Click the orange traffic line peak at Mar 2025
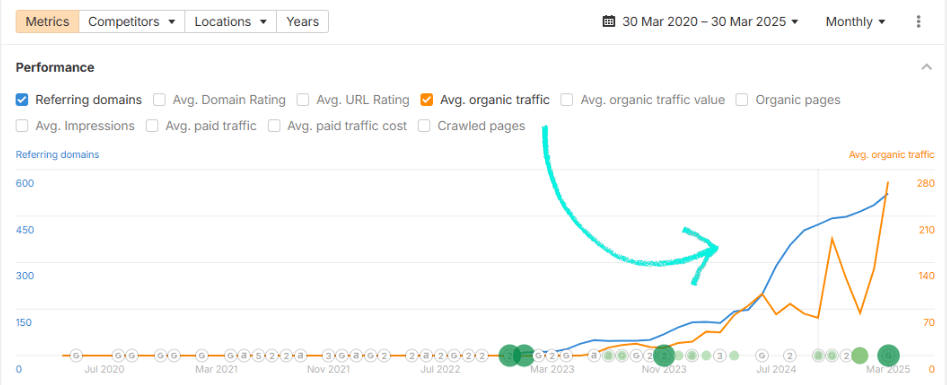The image size is (947, 385). [x=888, y=182]
